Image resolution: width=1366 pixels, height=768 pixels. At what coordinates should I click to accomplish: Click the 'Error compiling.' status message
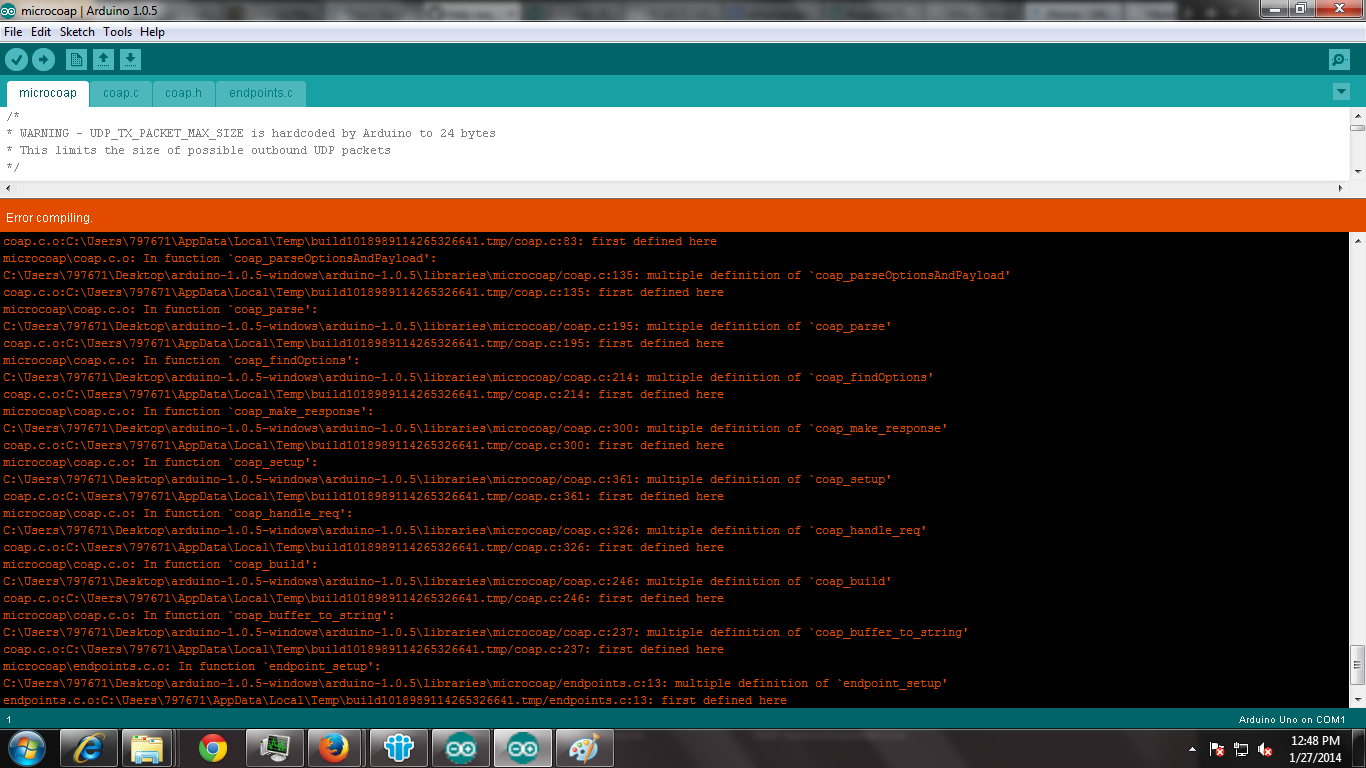(49, 217)
